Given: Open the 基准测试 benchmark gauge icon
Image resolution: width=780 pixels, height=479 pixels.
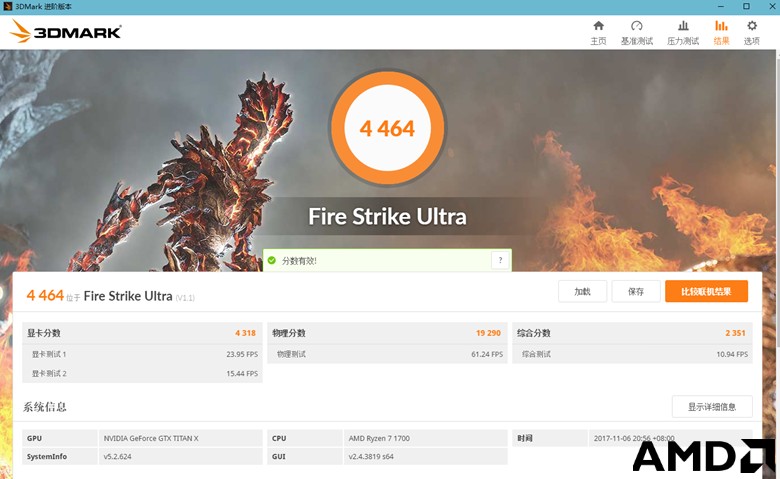Looking at the screenshot, I should pyautogui.click(x=636, y=33).
